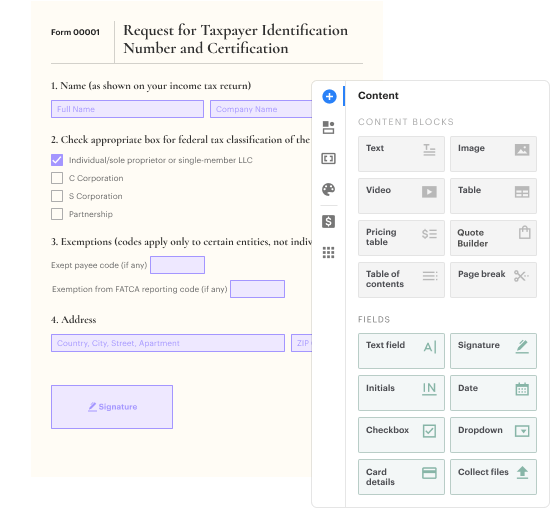Check the C Corporation checkbox
The width and height of the screenshot is (550, 509).
(57, 178)
